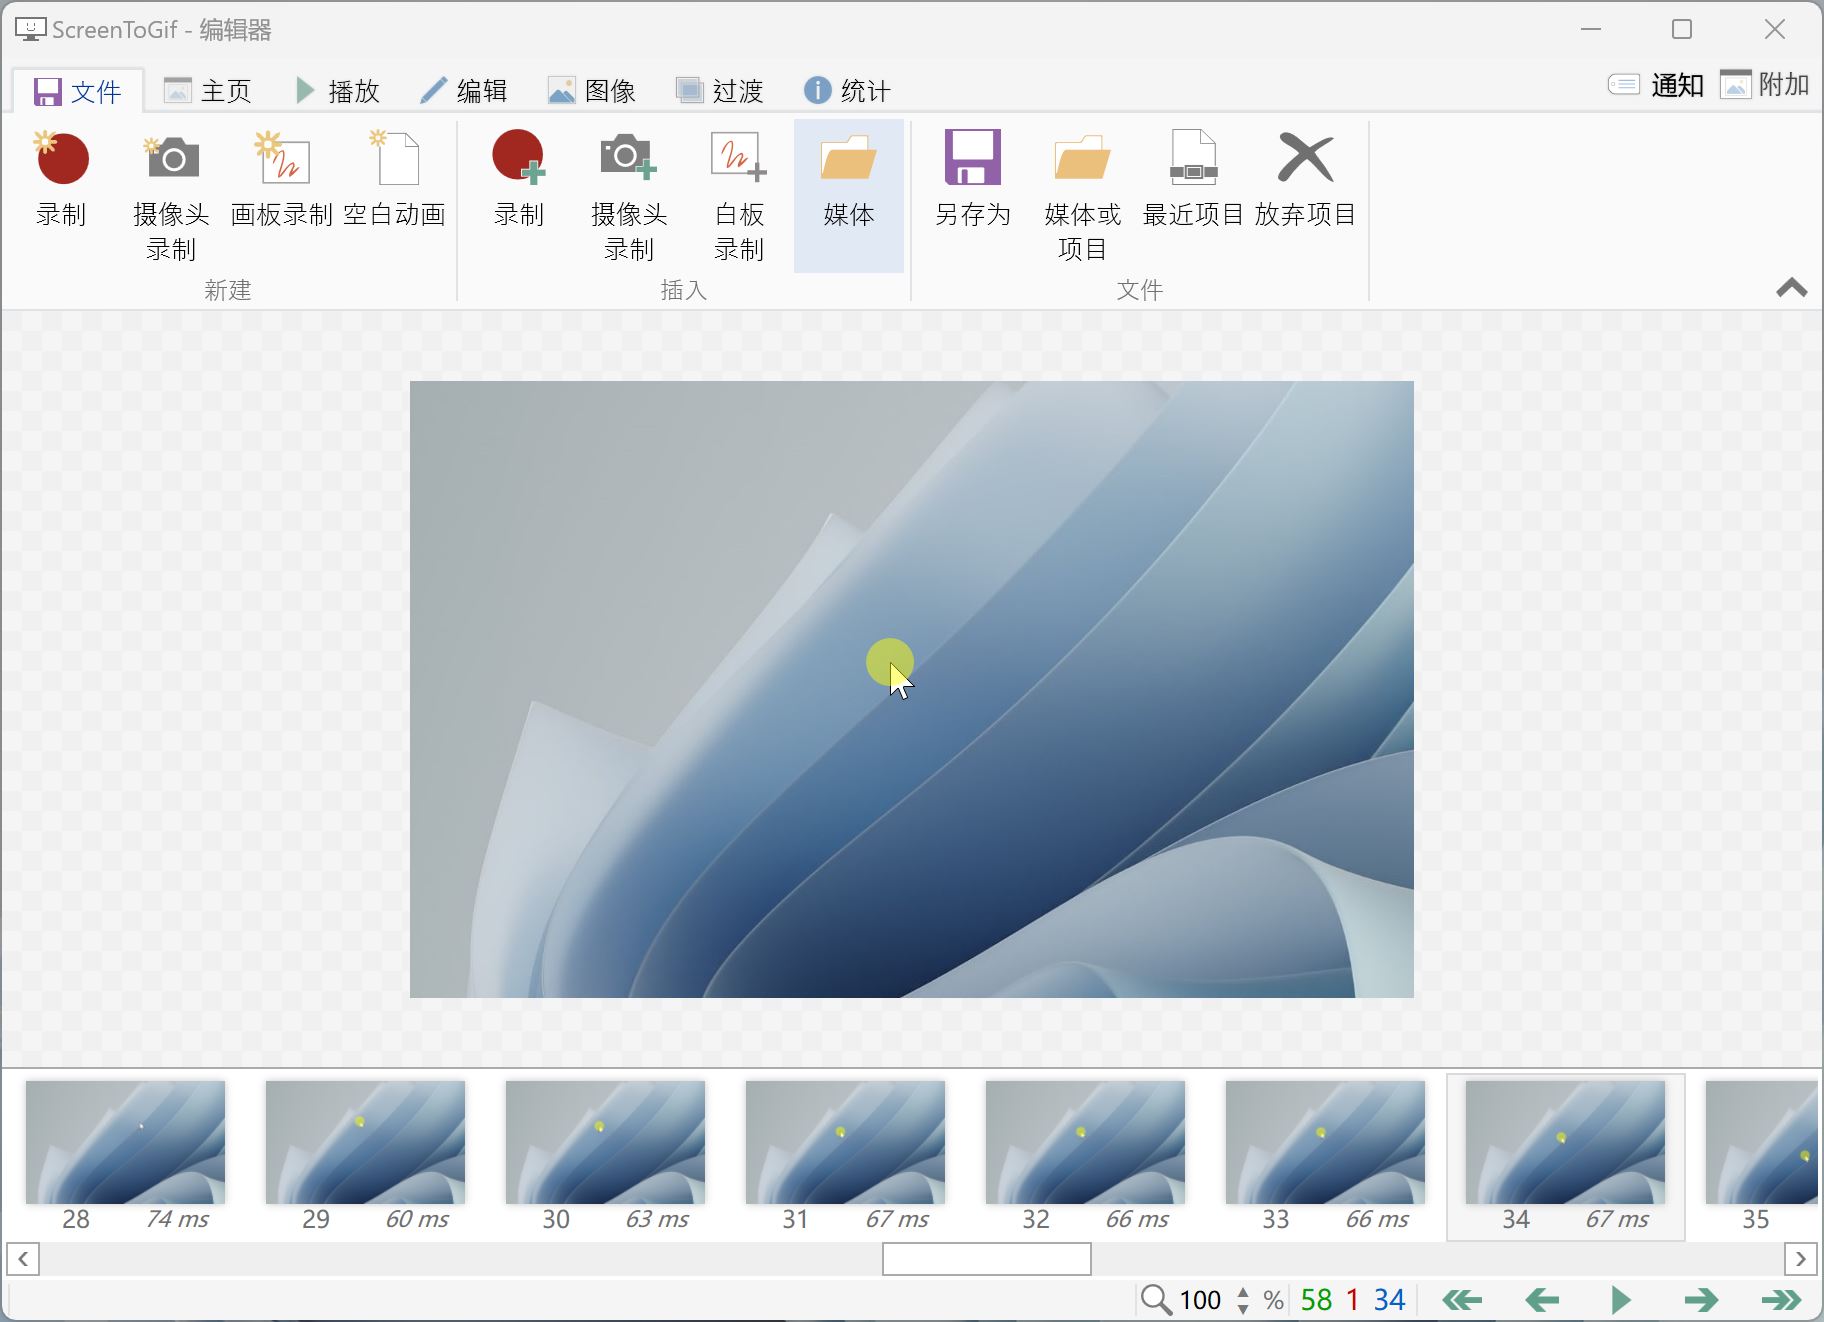Open the 图像 ribbon tab
The width and height of the screenshot is (1824, 1322).
pyautogui.click(x=592, y=91)
